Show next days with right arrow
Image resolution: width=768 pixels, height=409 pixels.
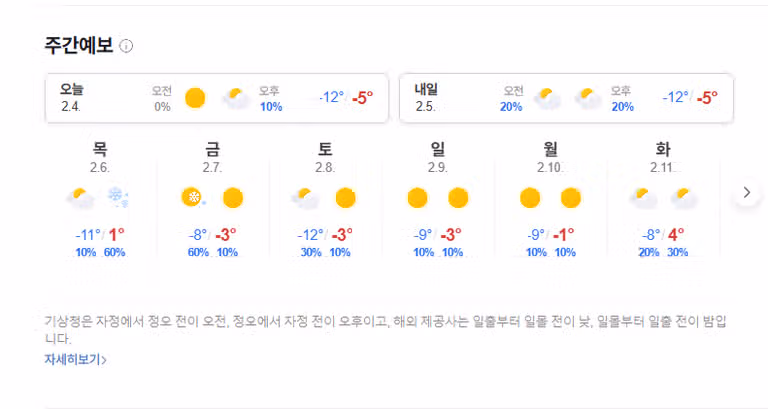tap(746, 192)
